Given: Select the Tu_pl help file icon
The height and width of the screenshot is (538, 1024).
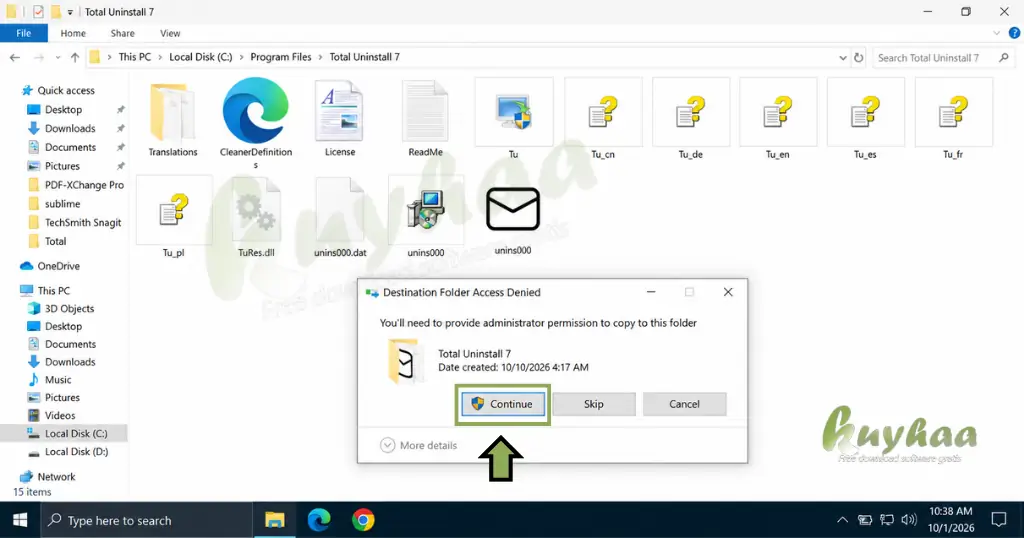Looking at the screenshot, I should click(174, 210).
